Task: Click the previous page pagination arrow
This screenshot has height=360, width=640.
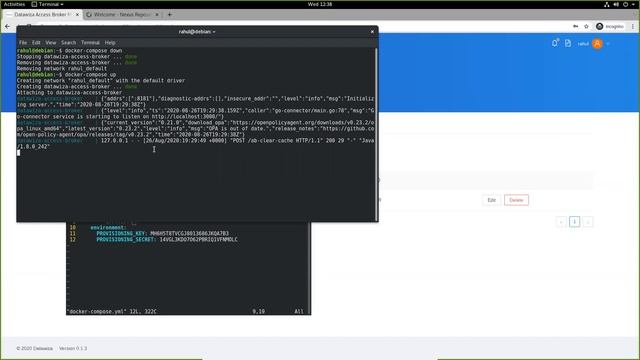Action: click(x=561, y=222)
